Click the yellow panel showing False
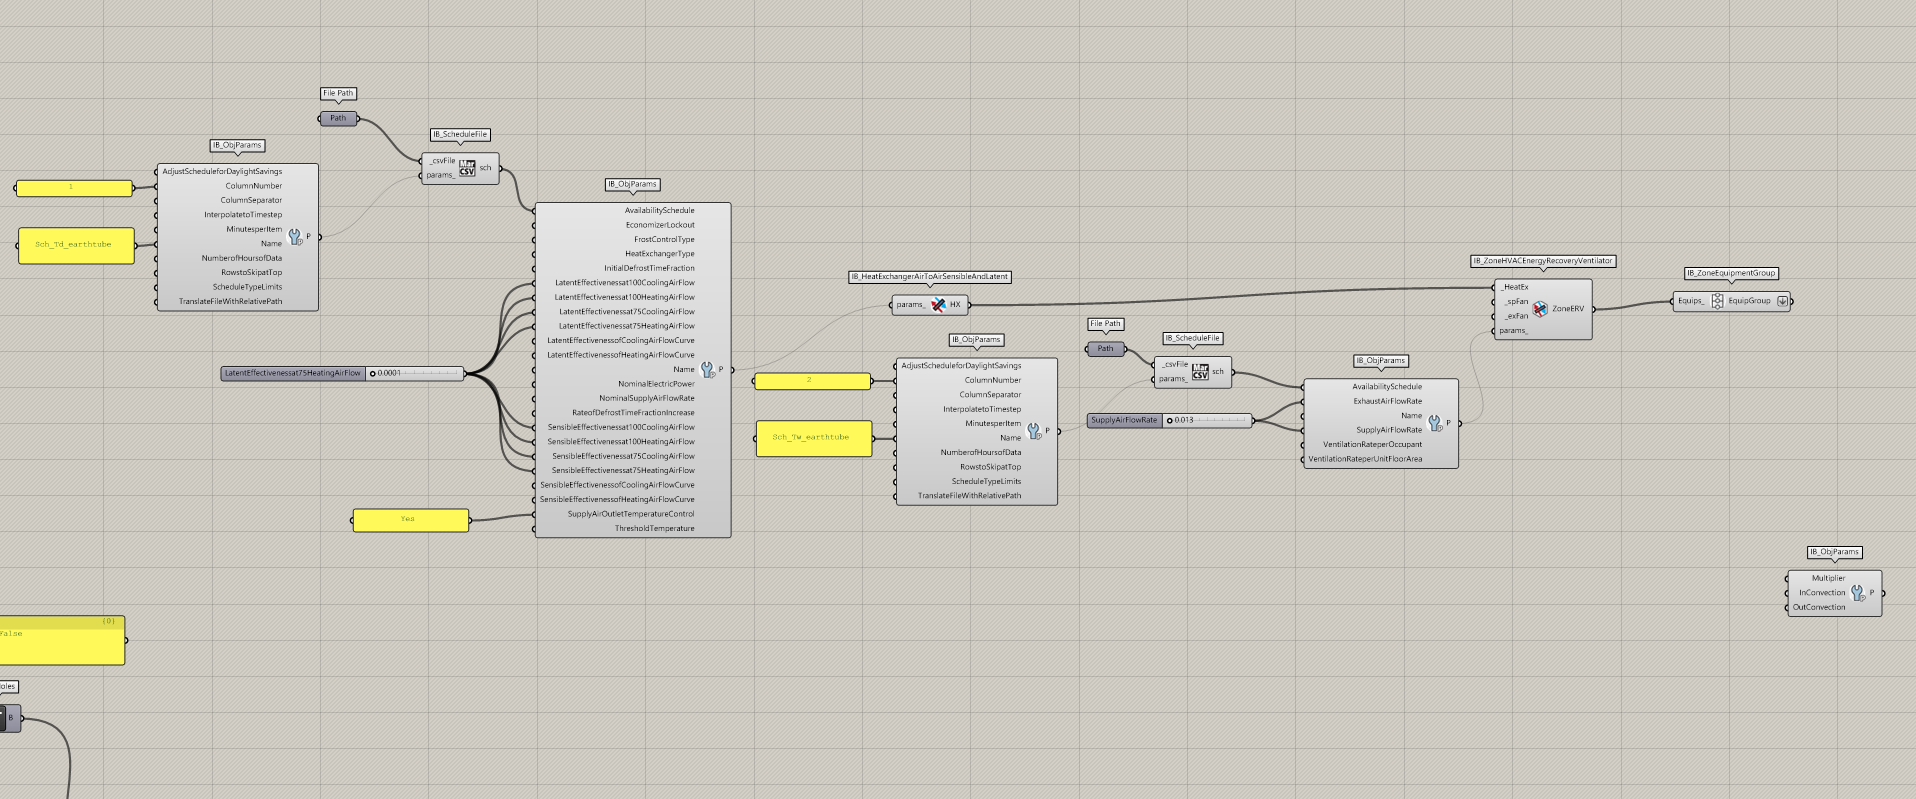The image size is (1916, 799). [x=62, y=640]
